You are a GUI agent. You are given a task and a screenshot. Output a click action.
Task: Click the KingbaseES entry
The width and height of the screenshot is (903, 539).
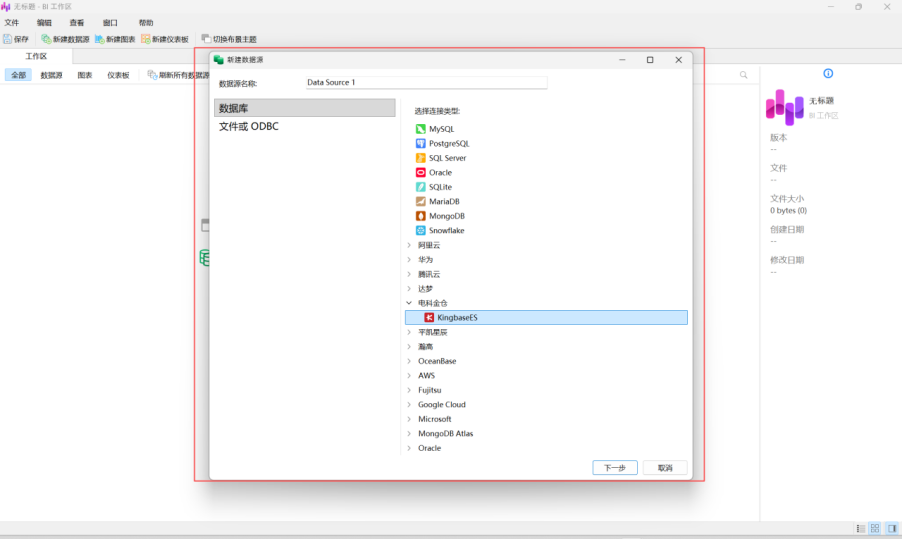456,317
